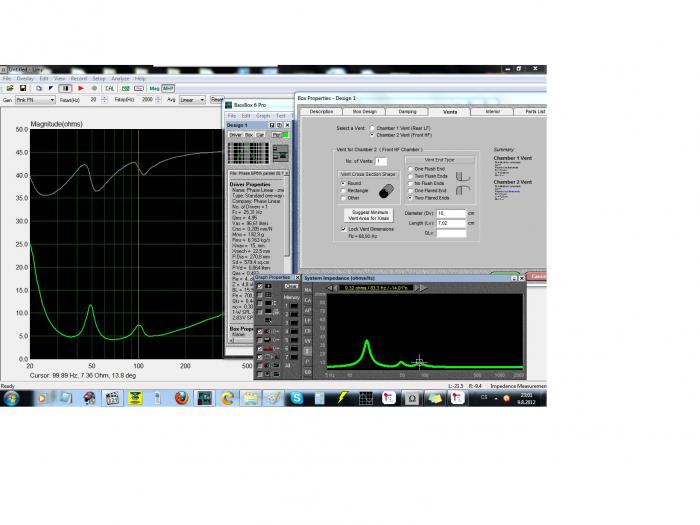Click Suggest Minimum Vent Area for Xmax
This screenshot has height=525, width=700.
click(x=368, y=215)
